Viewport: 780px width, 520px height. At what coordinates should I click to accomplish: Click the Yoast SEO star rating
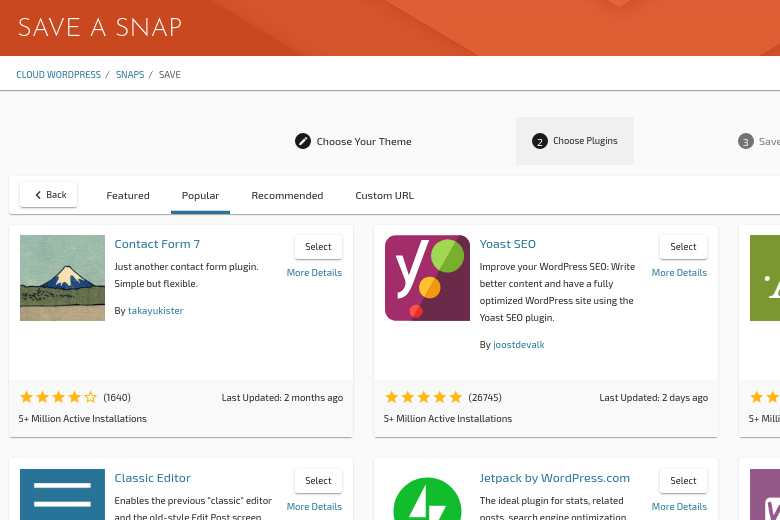pyautogui.click(x=423, y=397)
